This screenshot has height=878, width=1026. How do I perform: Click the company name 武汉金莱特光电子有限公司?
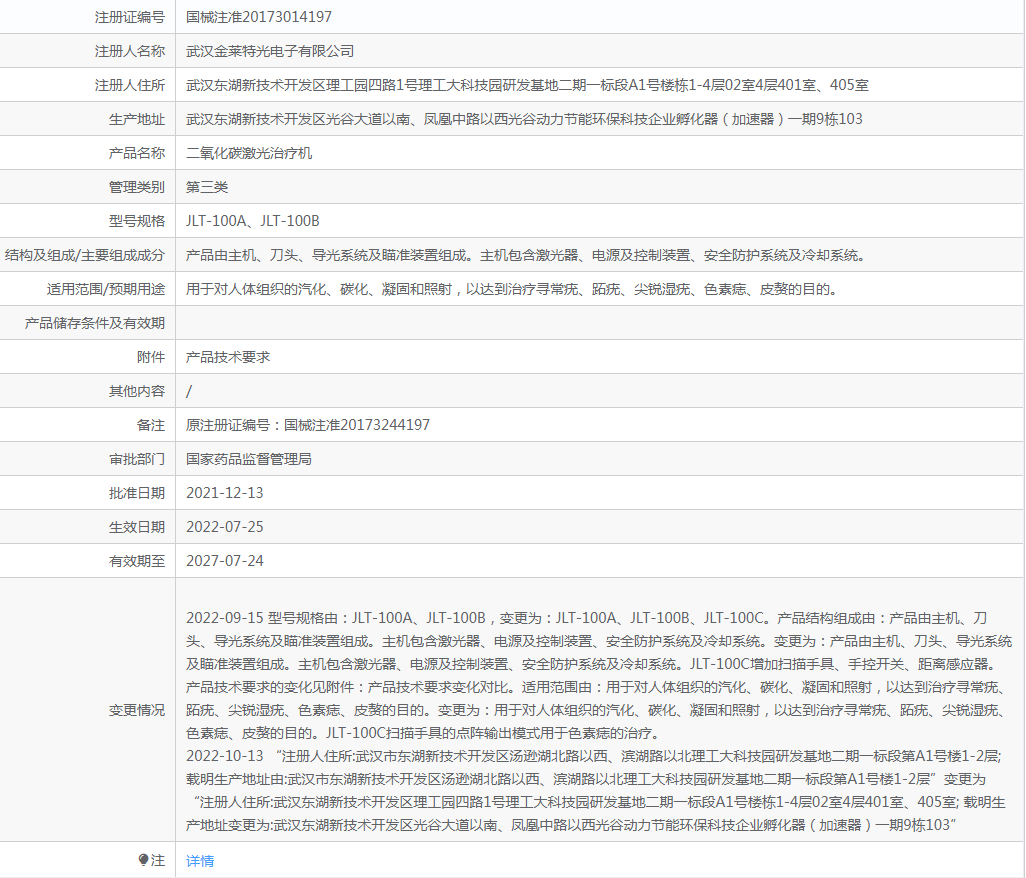(x=270, y=51)
